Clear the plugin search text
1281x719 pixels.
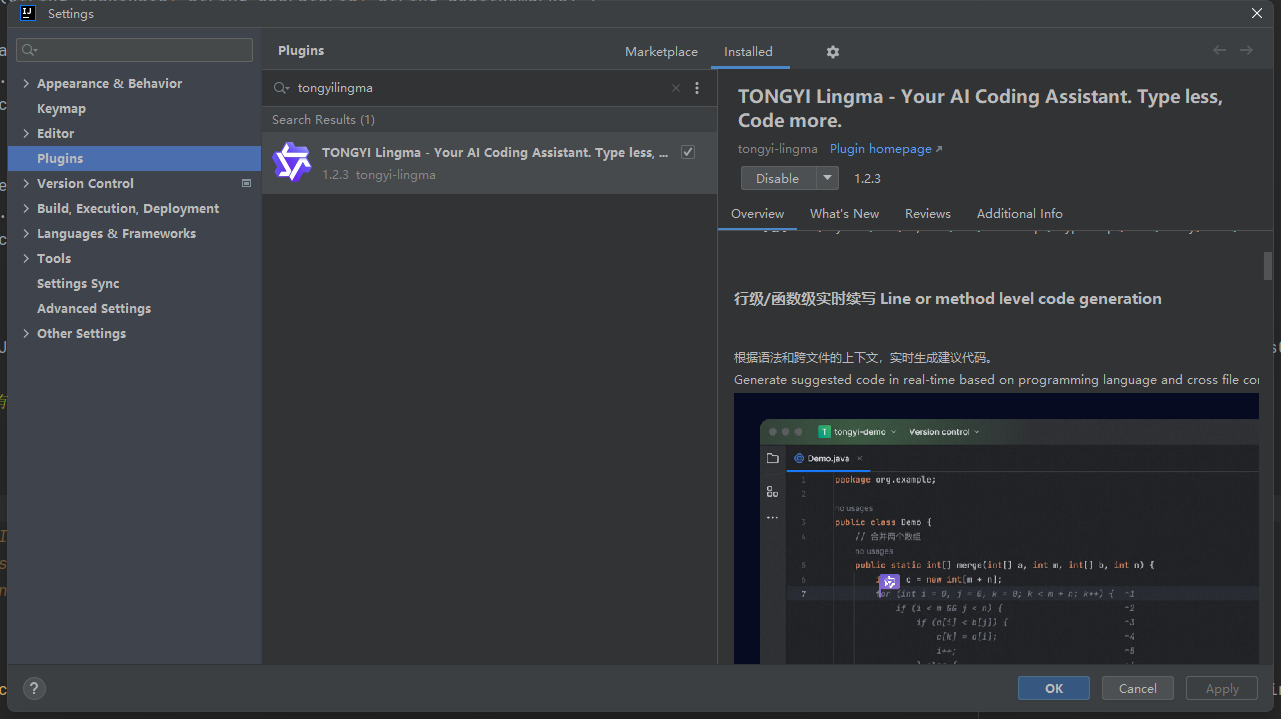tap(676, 88)
